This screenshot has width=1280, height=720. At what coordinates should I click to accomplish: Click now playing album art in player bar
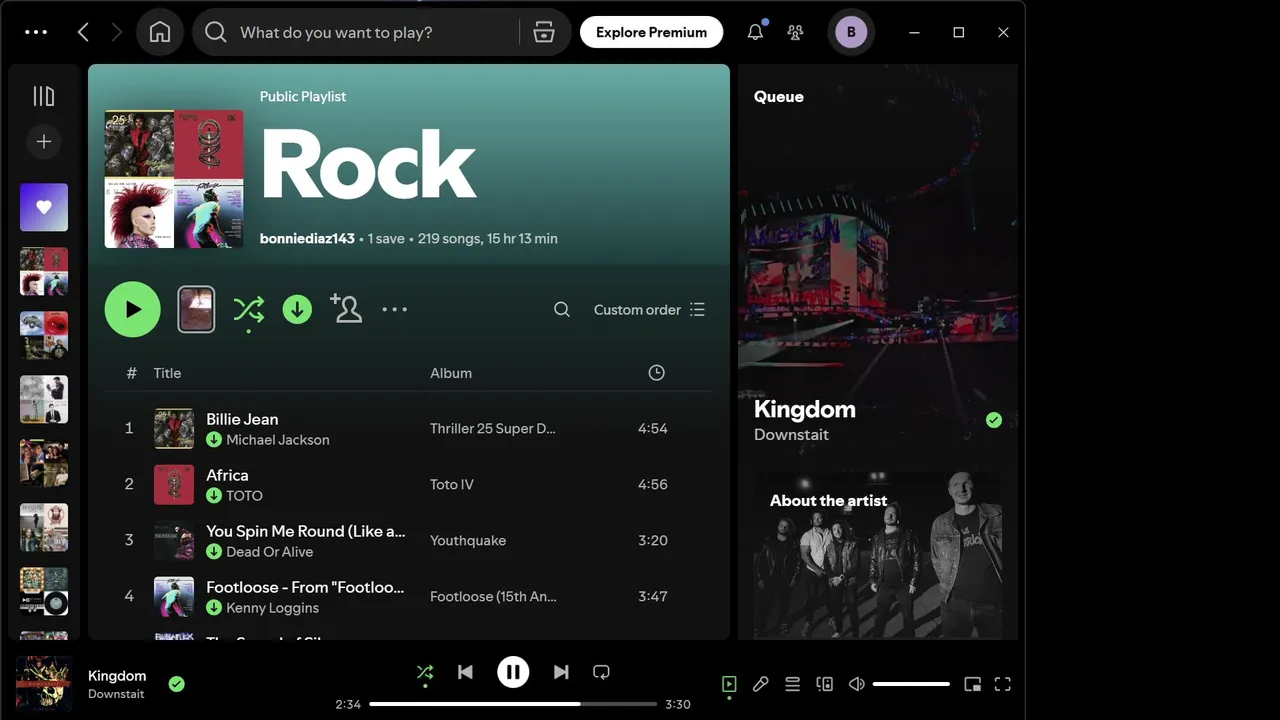[44, 684]
